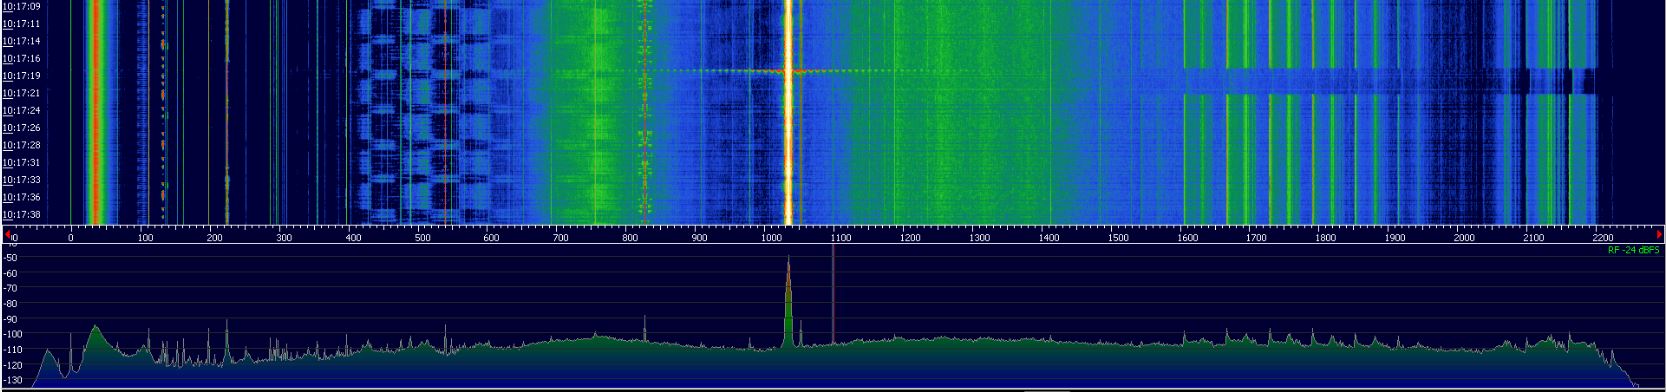Viewport: 1666px width, 392px height.
Task: Click the bright yellow carrier line in waterfall
Action: tap(788, 112)
